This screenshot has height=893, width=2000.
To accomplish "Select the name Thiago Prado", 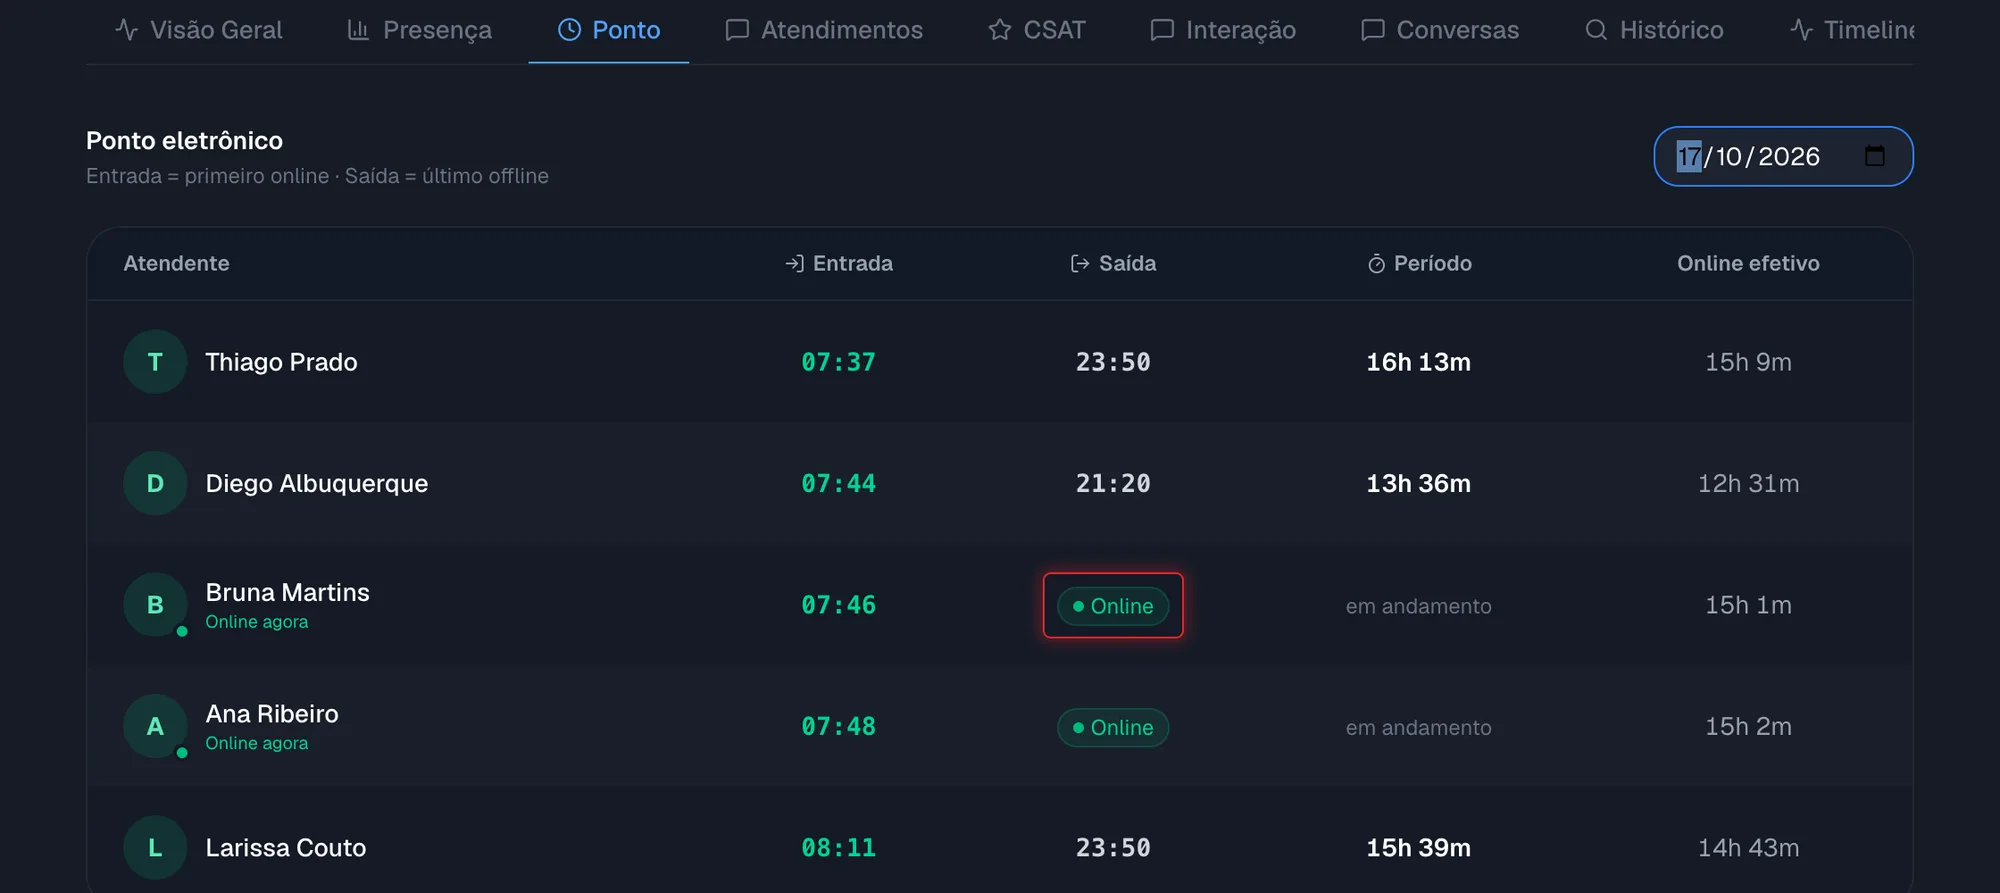I will click(x=281, y=362).
